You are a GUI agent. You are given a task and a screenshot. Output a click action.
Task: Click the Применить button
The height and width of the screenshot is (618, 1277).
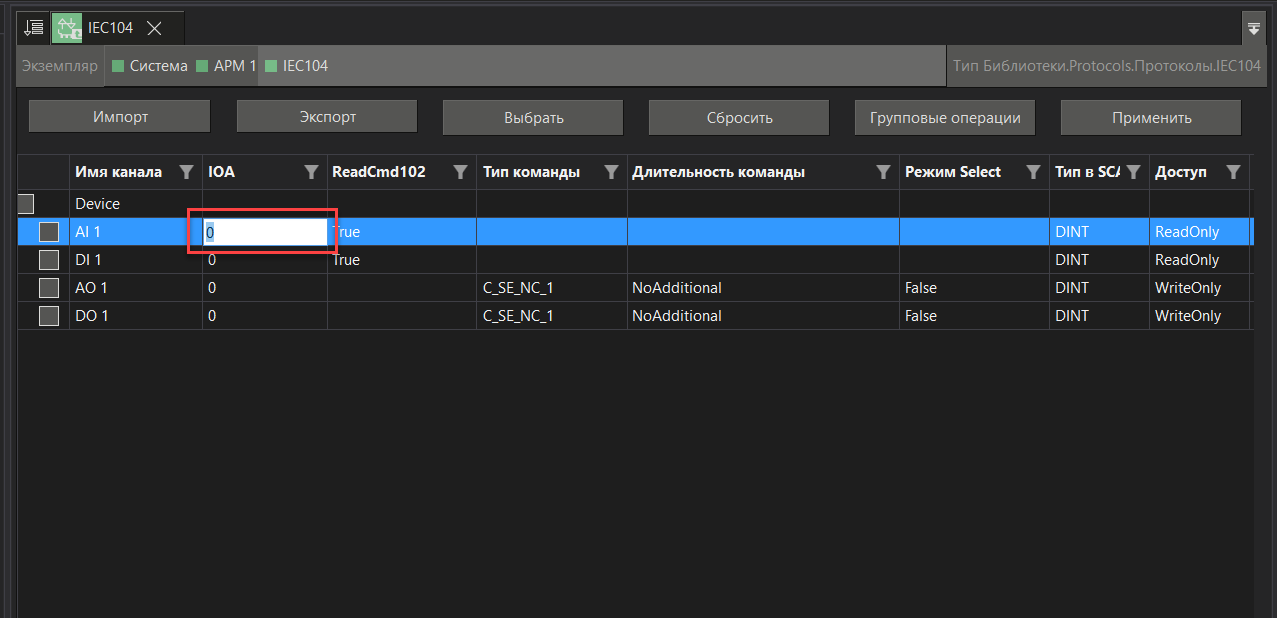tap(1151, 117)
